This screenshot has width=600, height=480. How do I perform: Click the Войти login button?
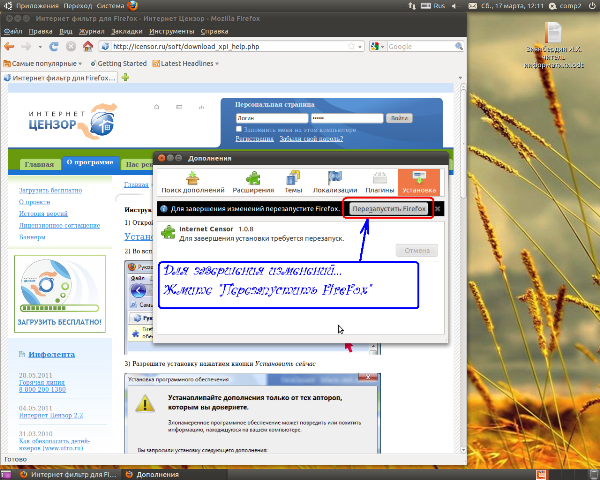click(399, 118)
